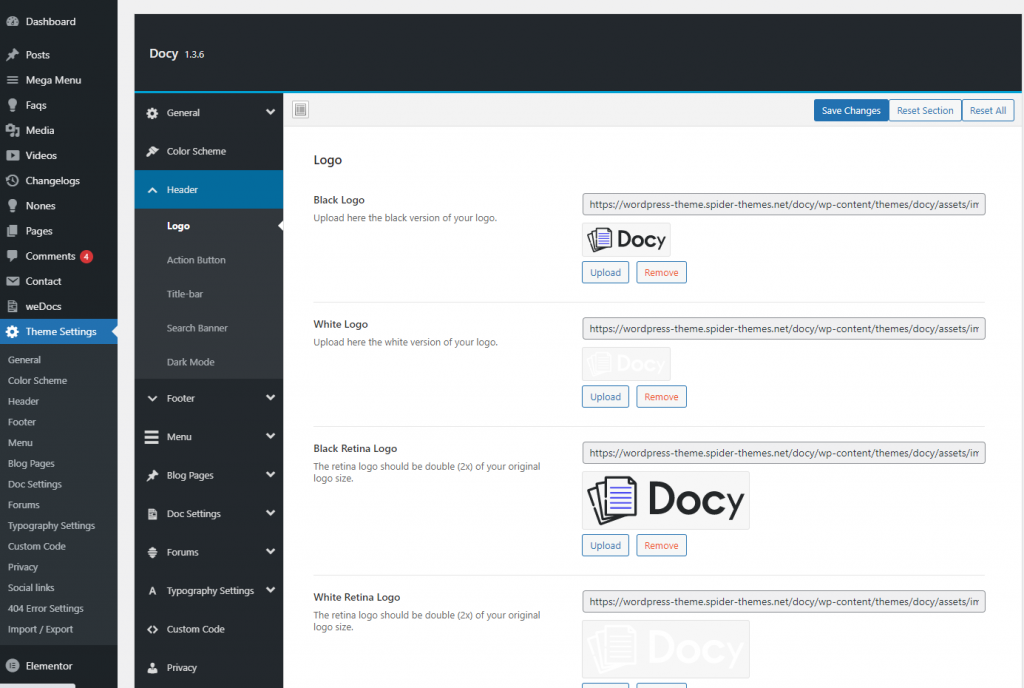This screenshot has height=688, width=1024.
Task: Expand the Footer section right chevron
Action: 270,398
